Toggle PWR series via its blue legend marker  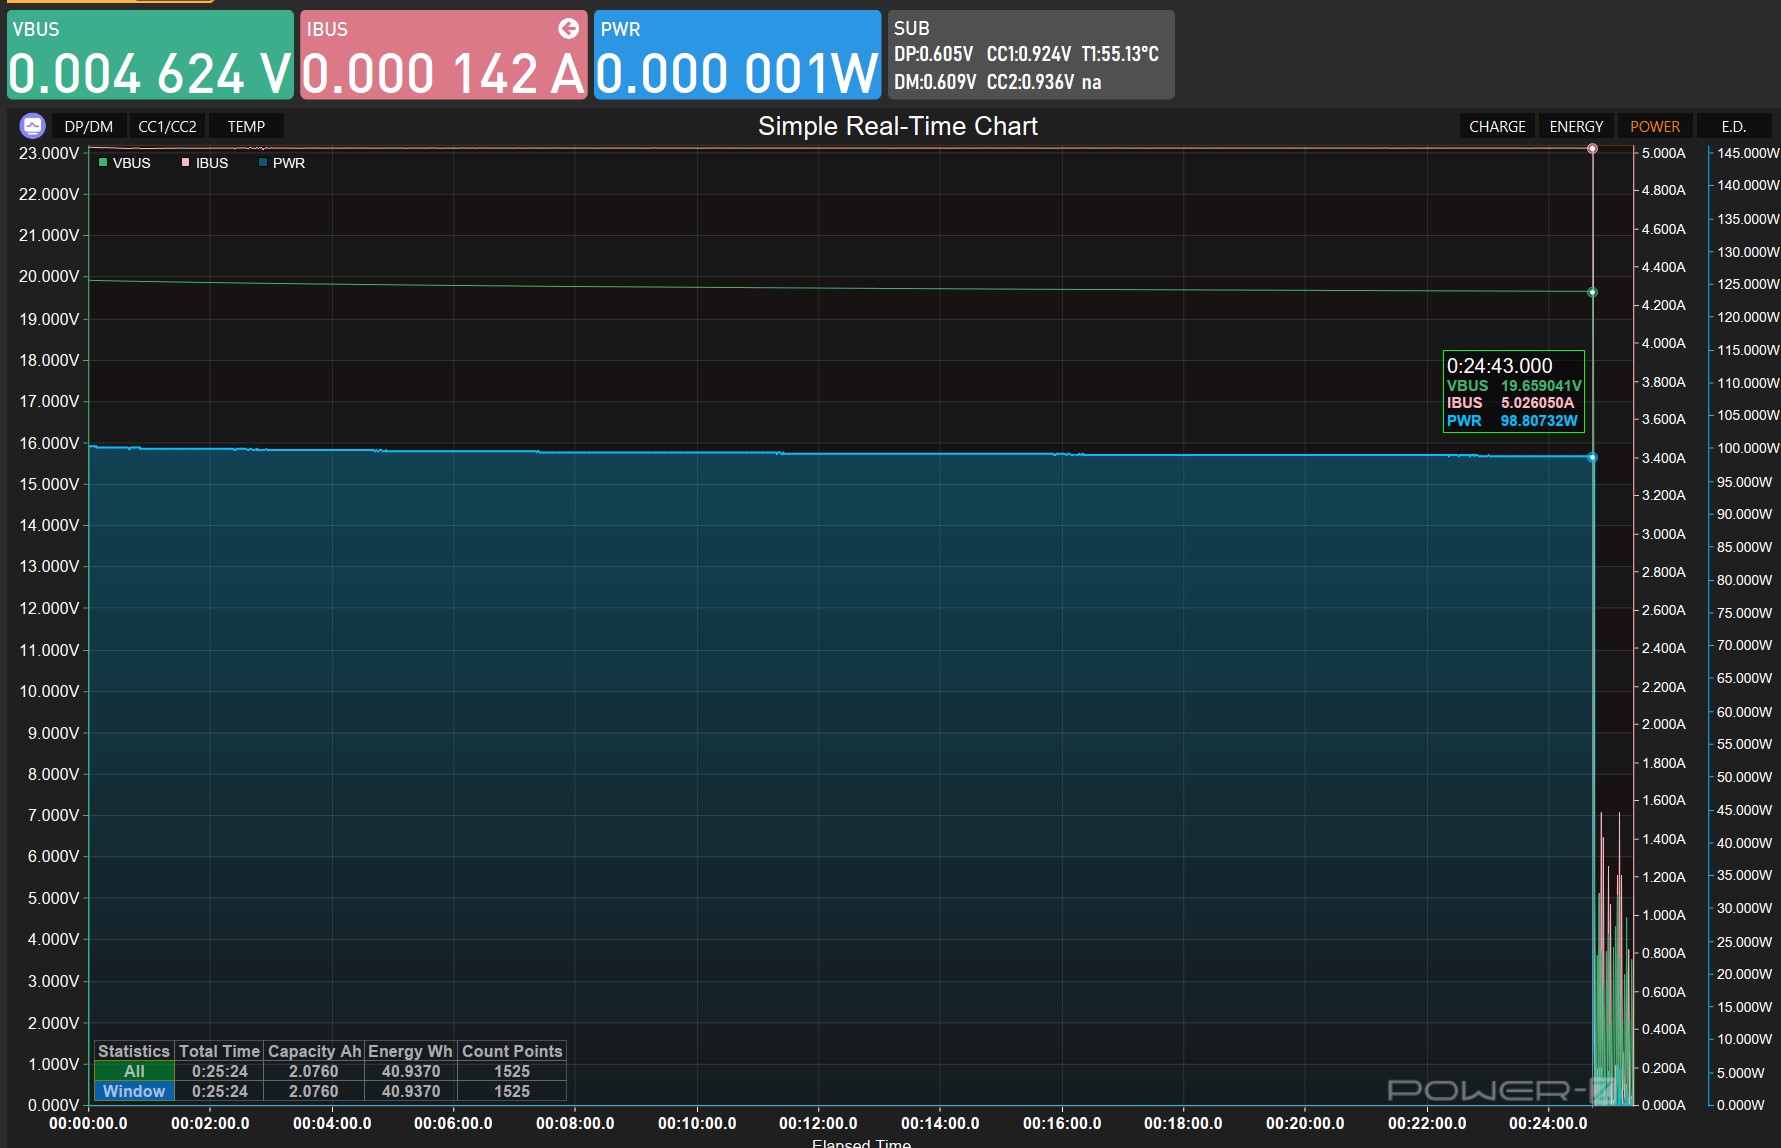(x=263, y=163)
